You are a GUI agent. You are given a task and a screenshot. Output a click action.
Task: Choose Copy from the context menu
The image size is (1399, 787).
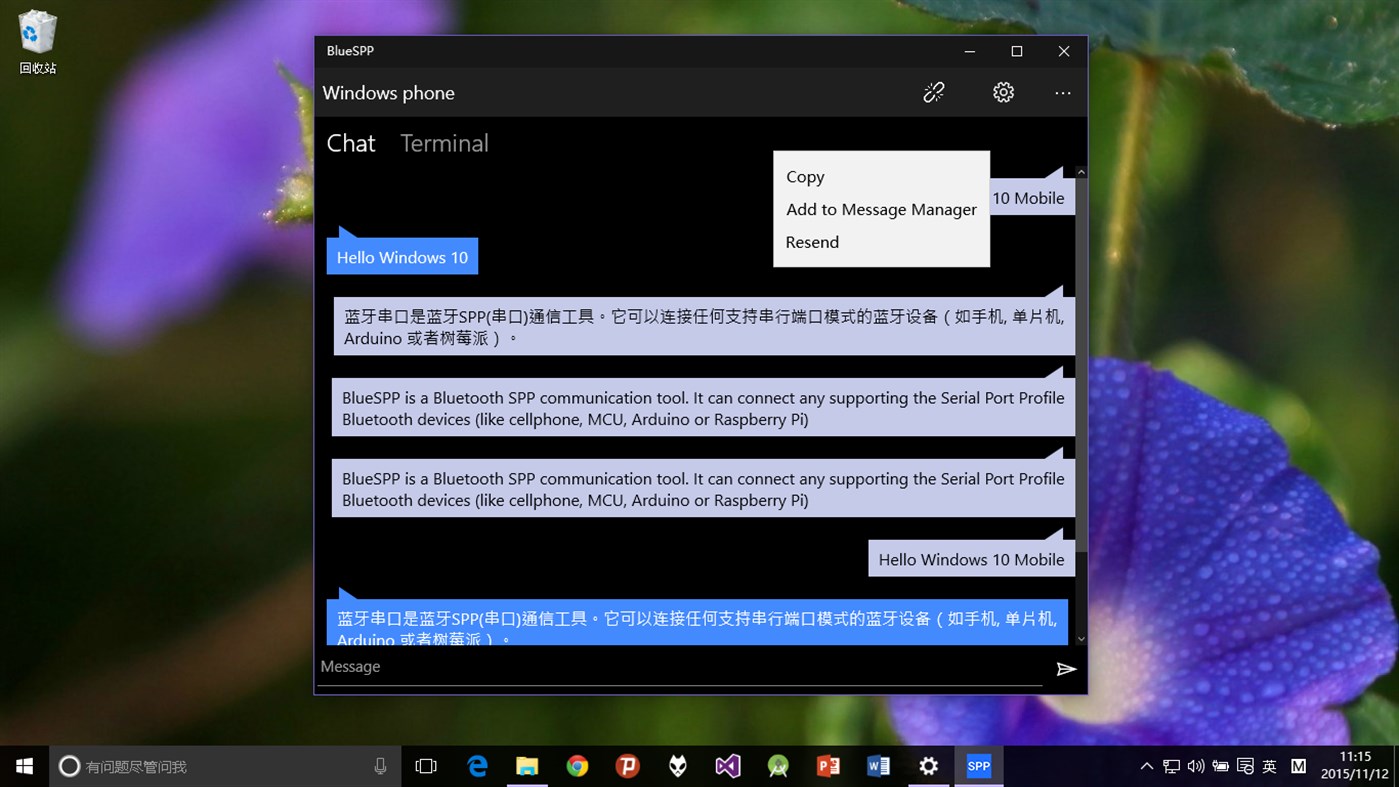805,176
